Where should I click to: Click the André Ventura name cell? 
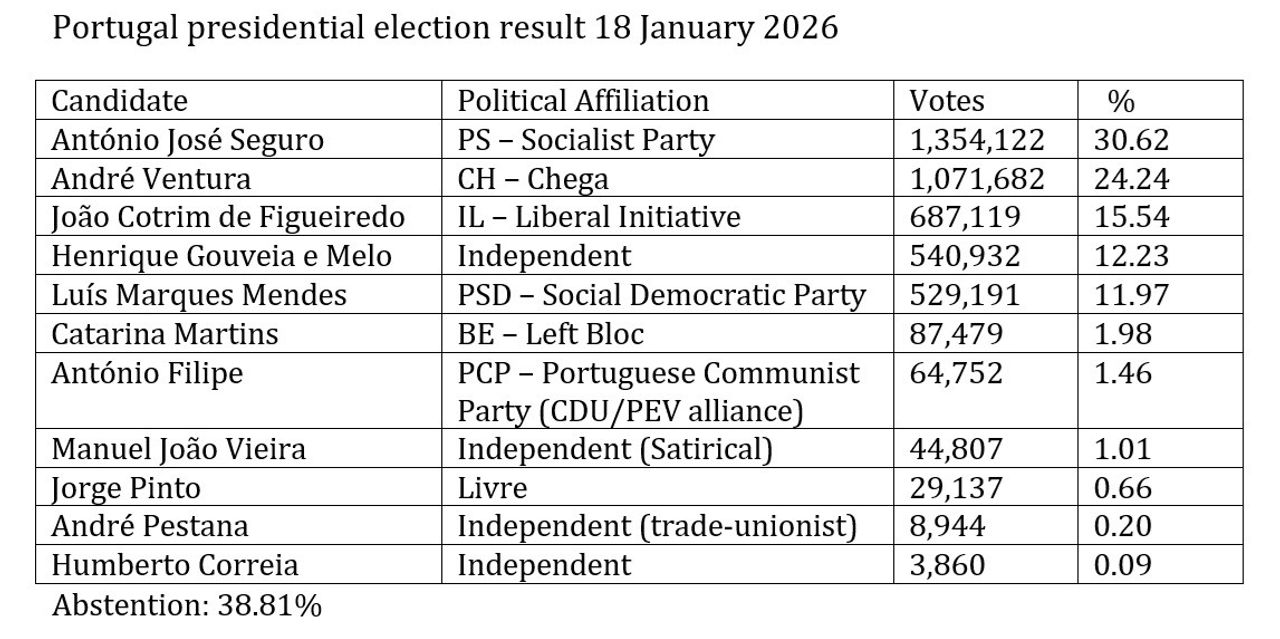[151, 179]
